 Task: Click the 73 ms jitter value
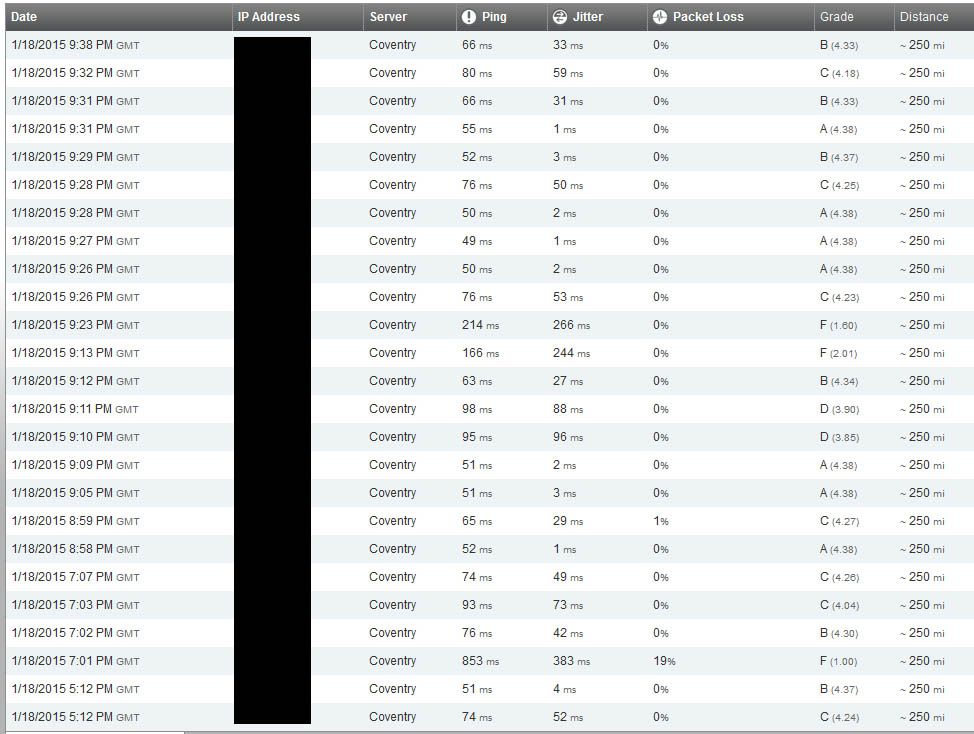pos(568,605)
